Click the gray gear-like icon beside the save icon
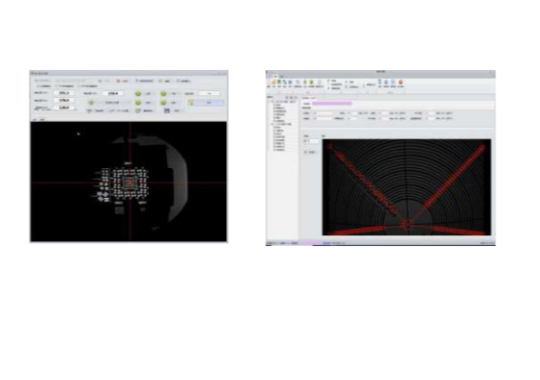 coord(138,111)
